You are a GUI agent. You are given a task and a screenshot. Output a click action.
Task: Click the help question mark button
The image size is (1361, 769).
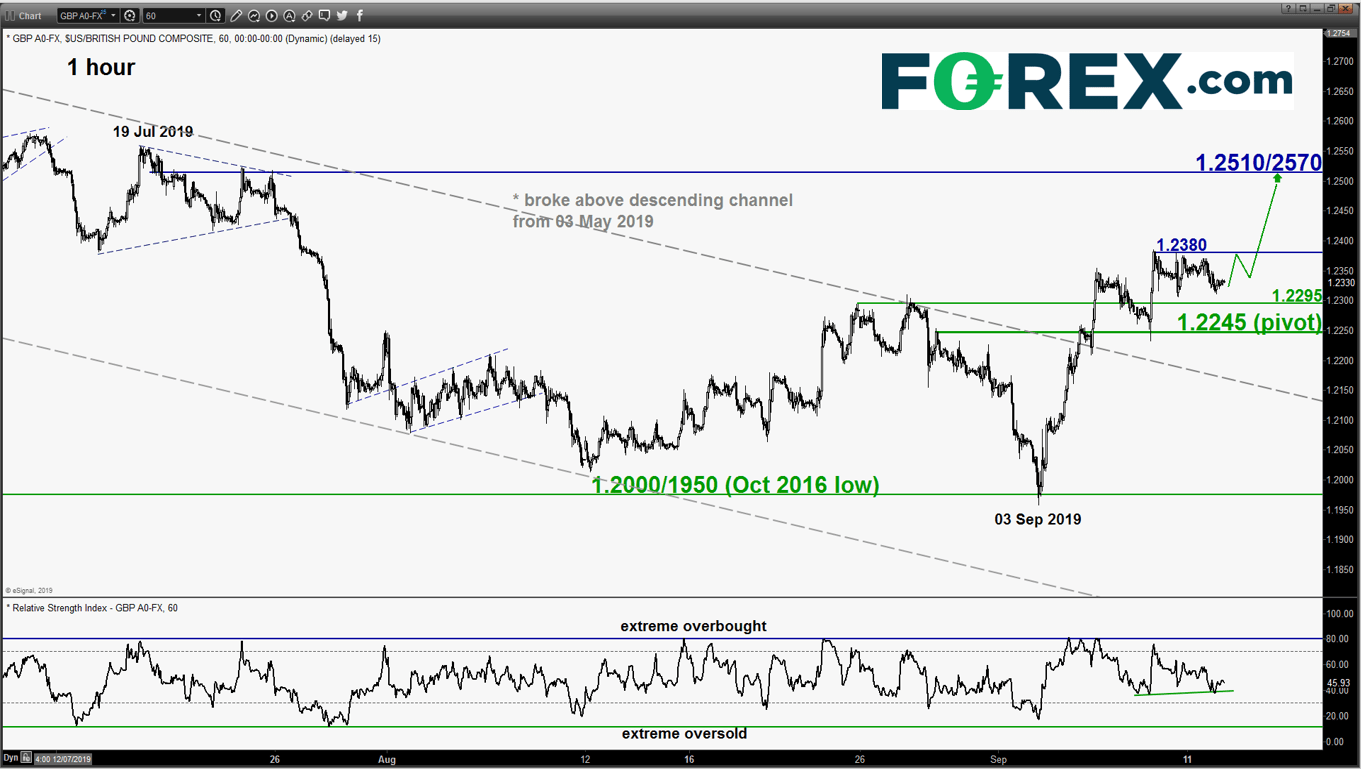[1288, 8]
